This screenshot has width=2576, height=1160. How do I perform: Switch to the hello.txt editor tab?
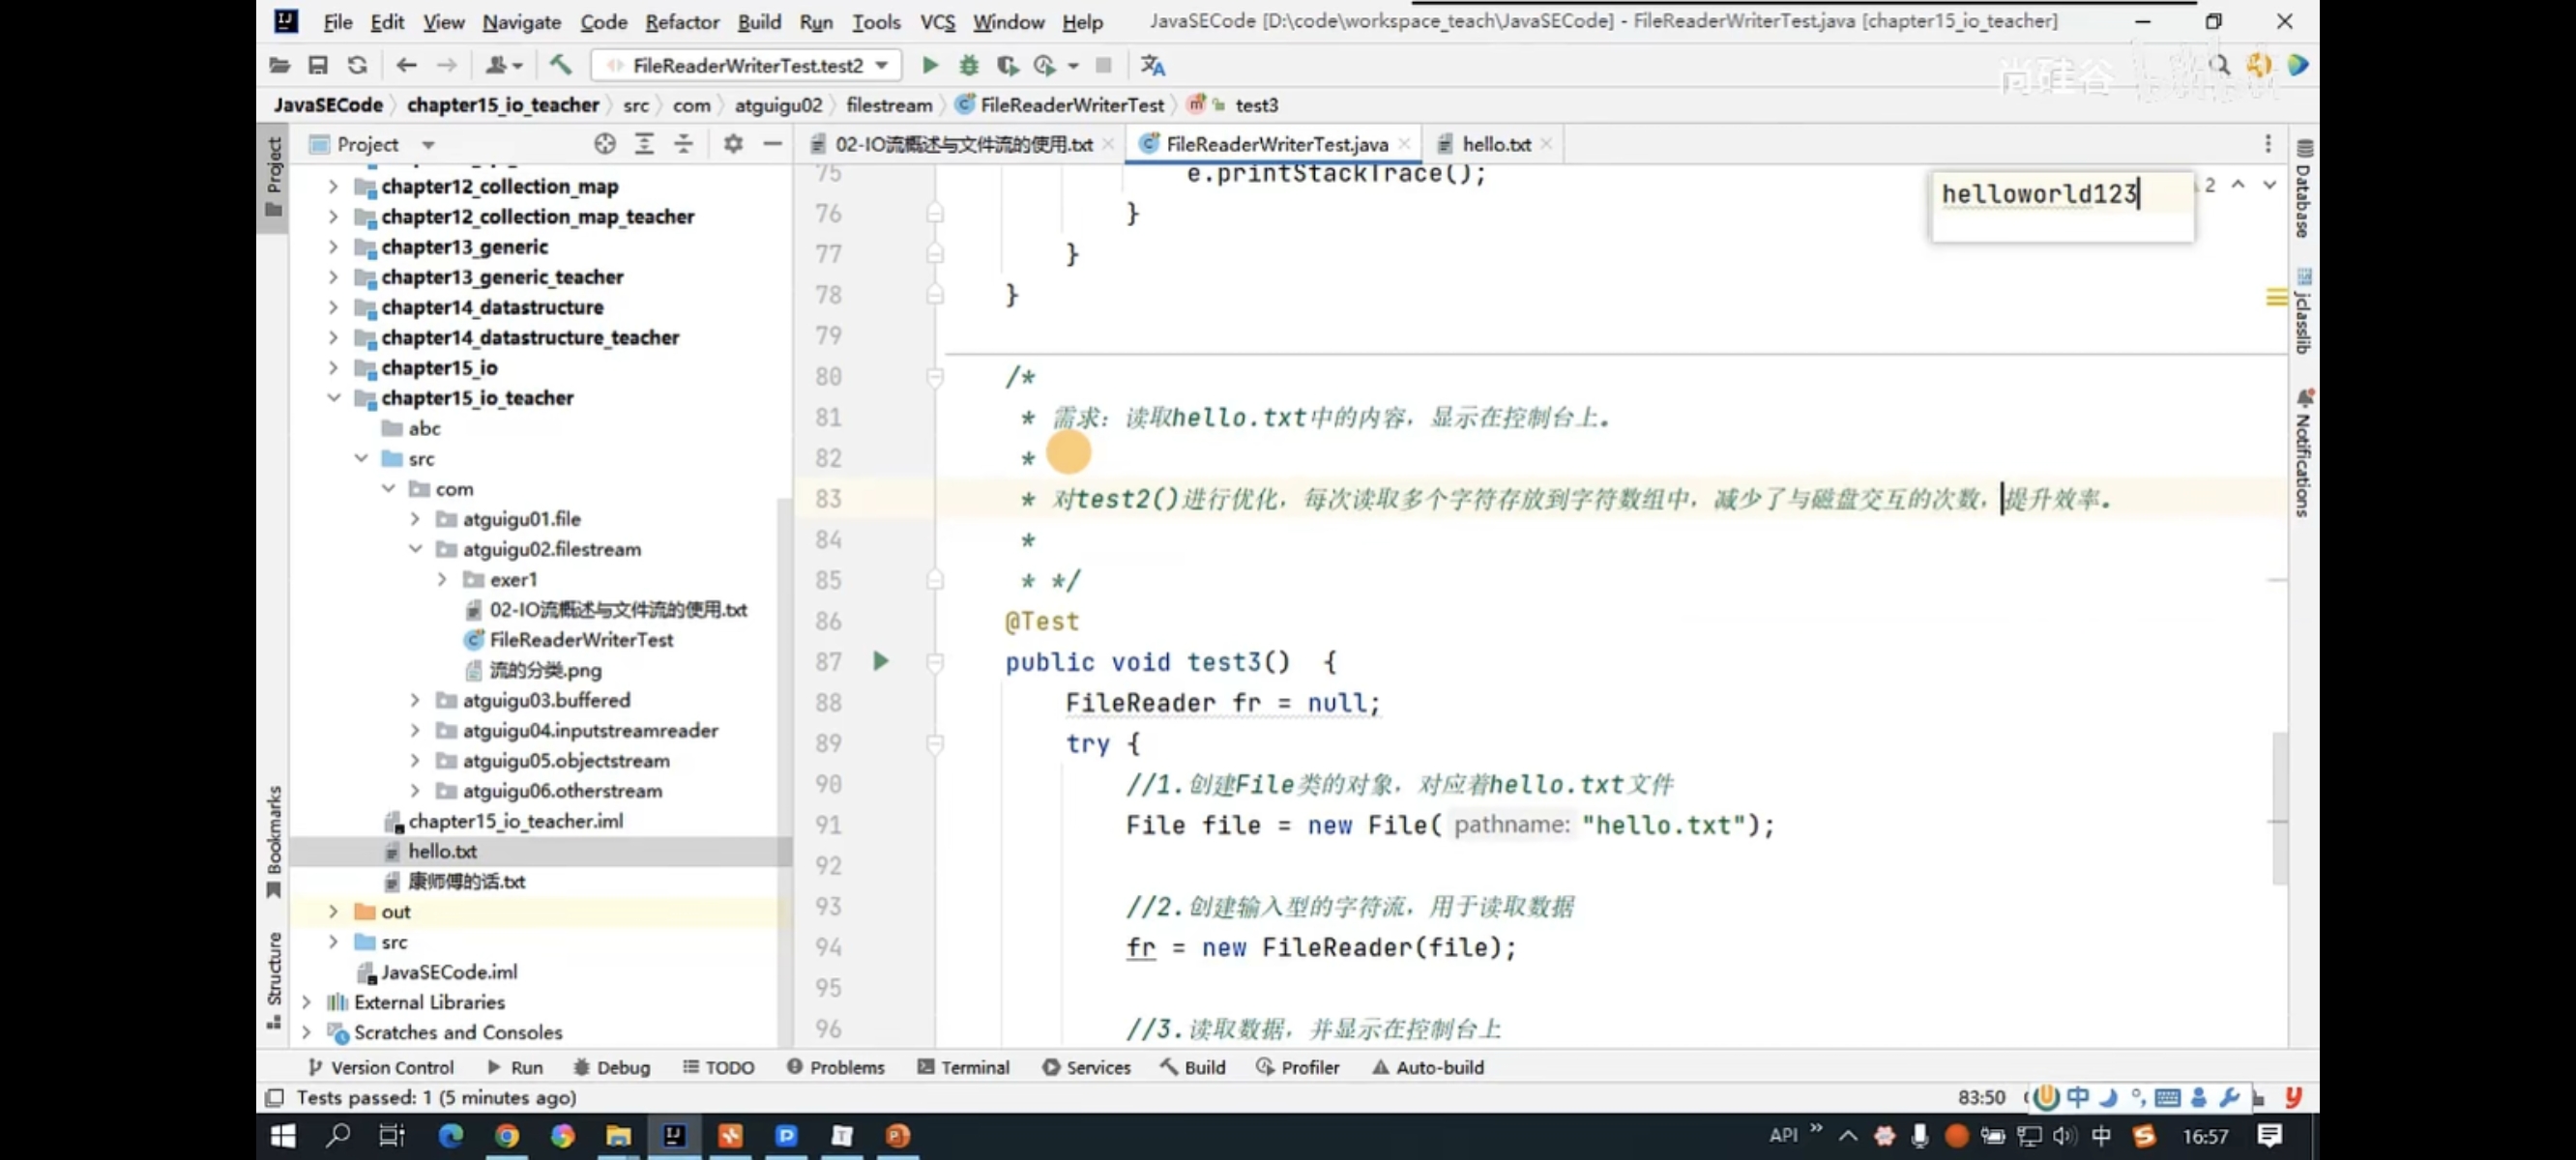pos(1495,144)
